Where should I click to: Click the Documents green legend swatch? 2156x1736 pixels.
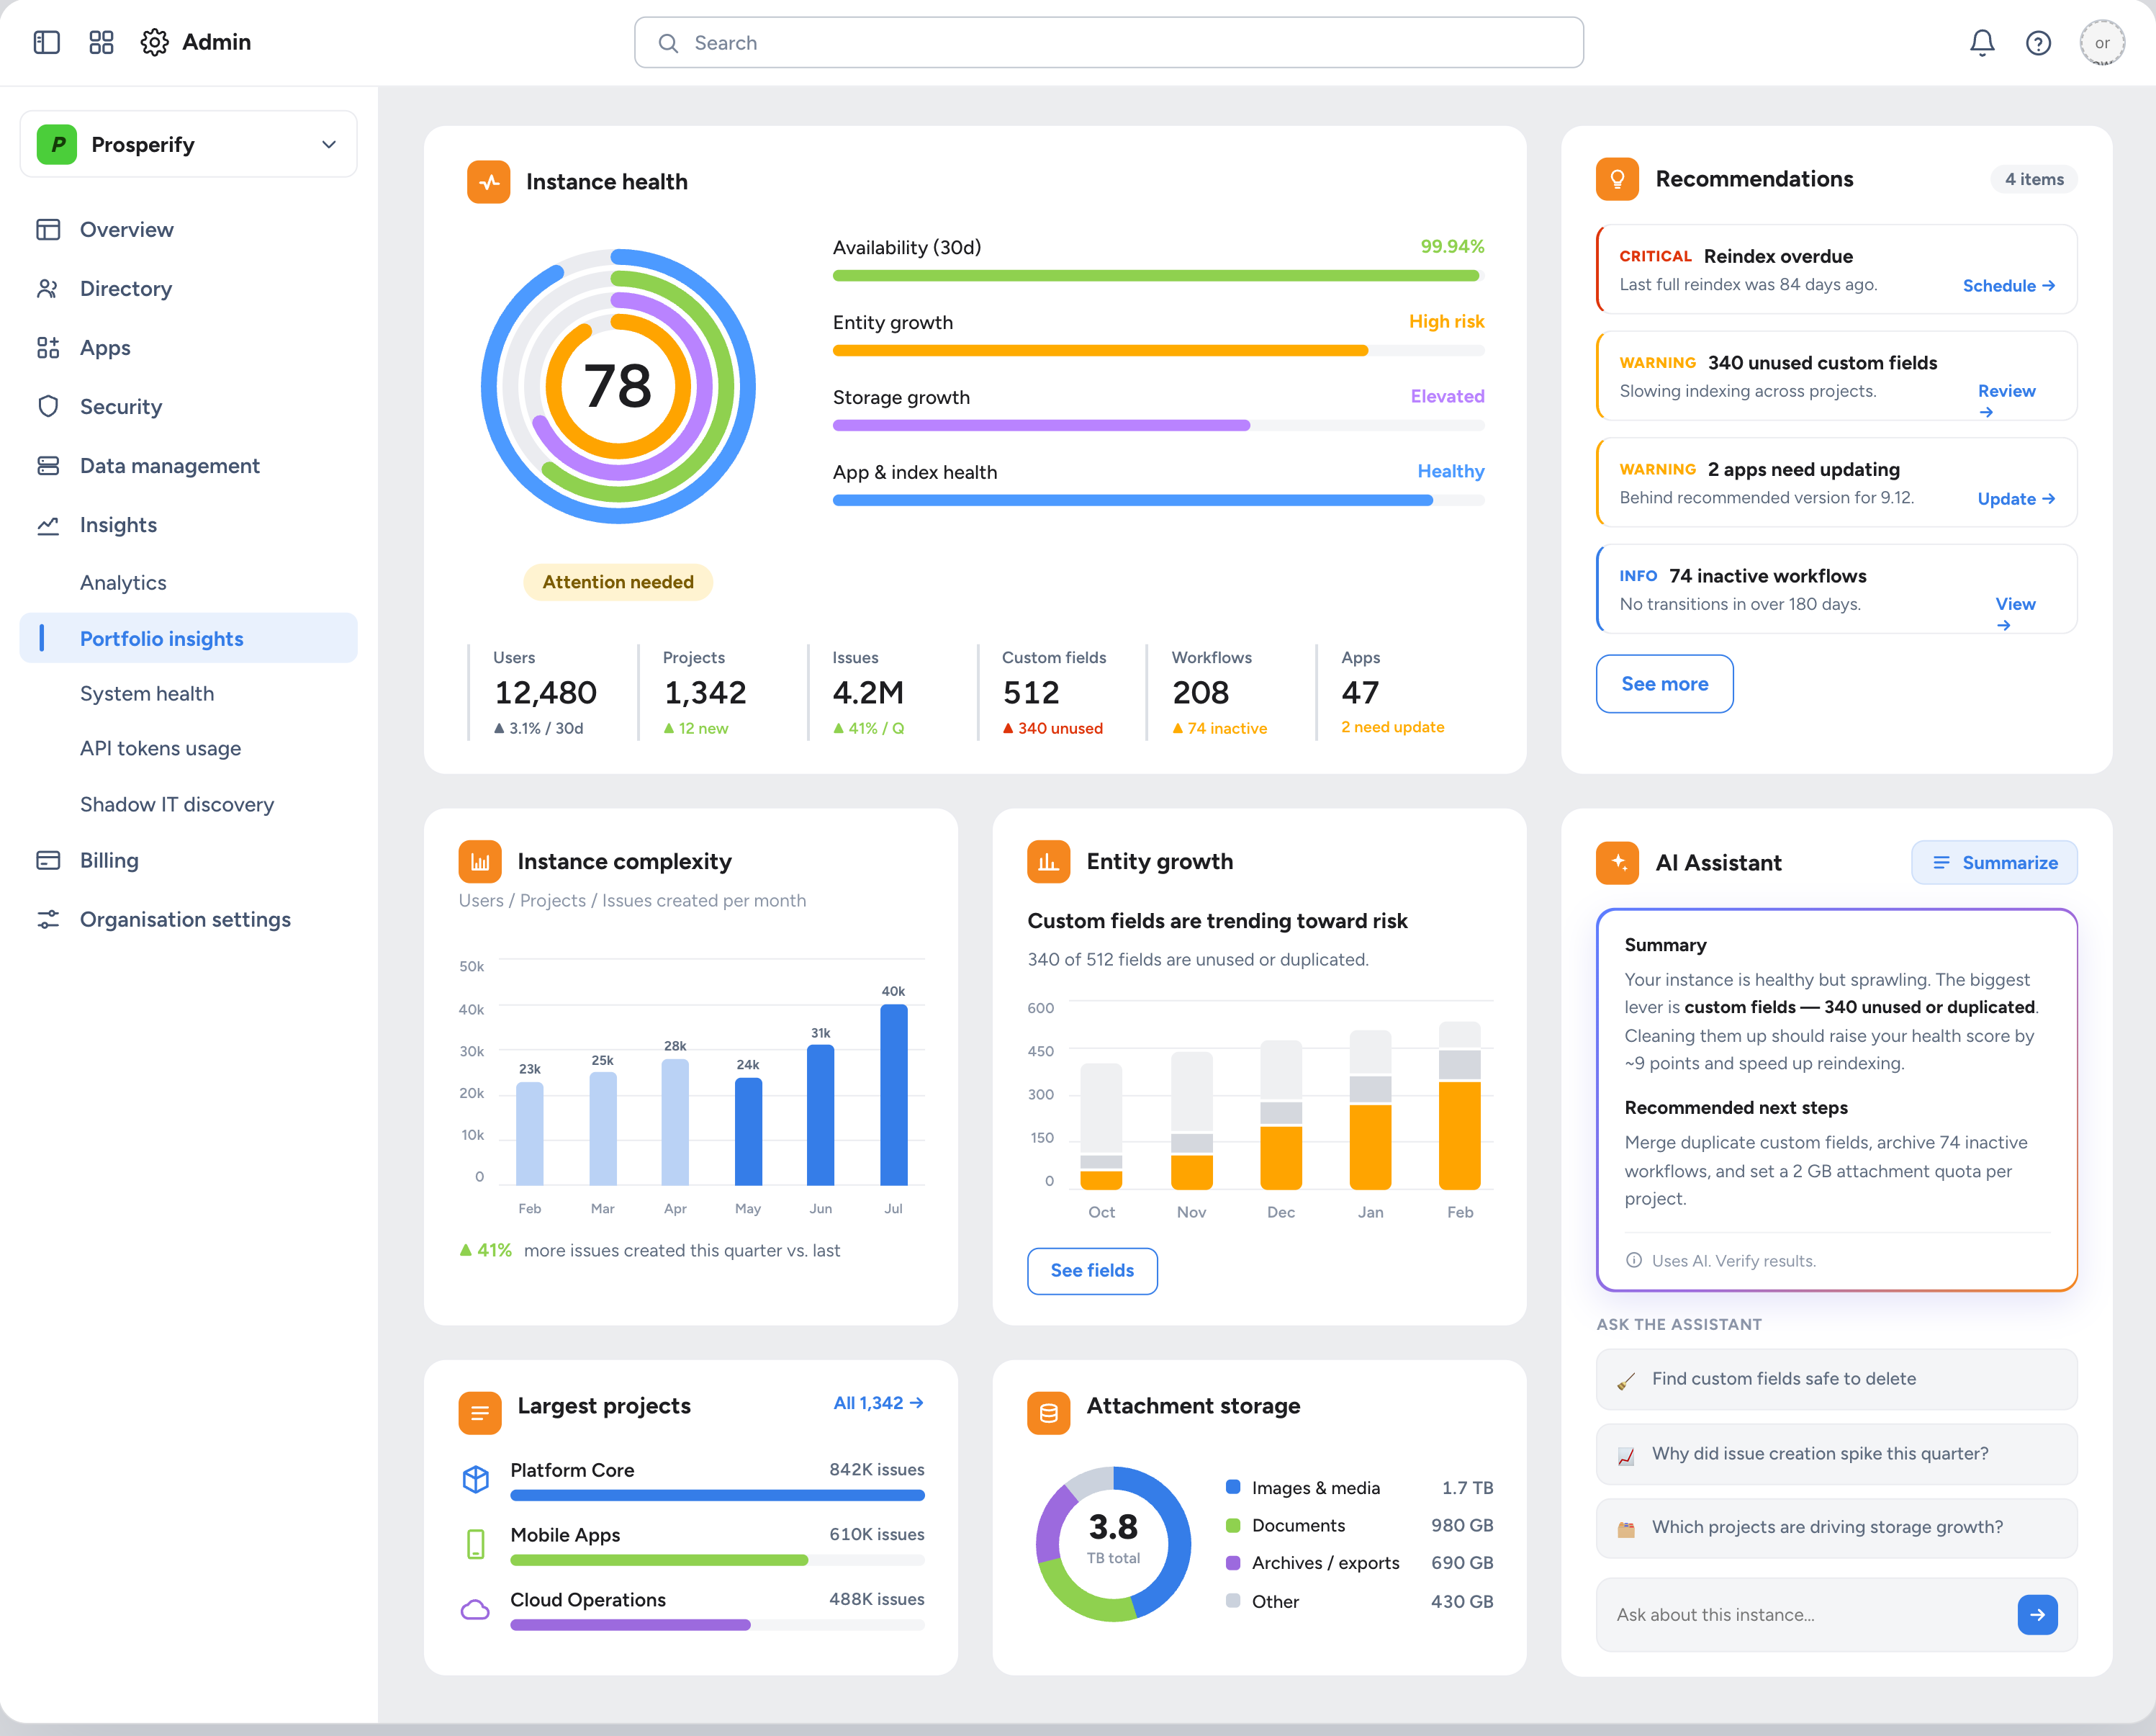click(1233, 1525)
